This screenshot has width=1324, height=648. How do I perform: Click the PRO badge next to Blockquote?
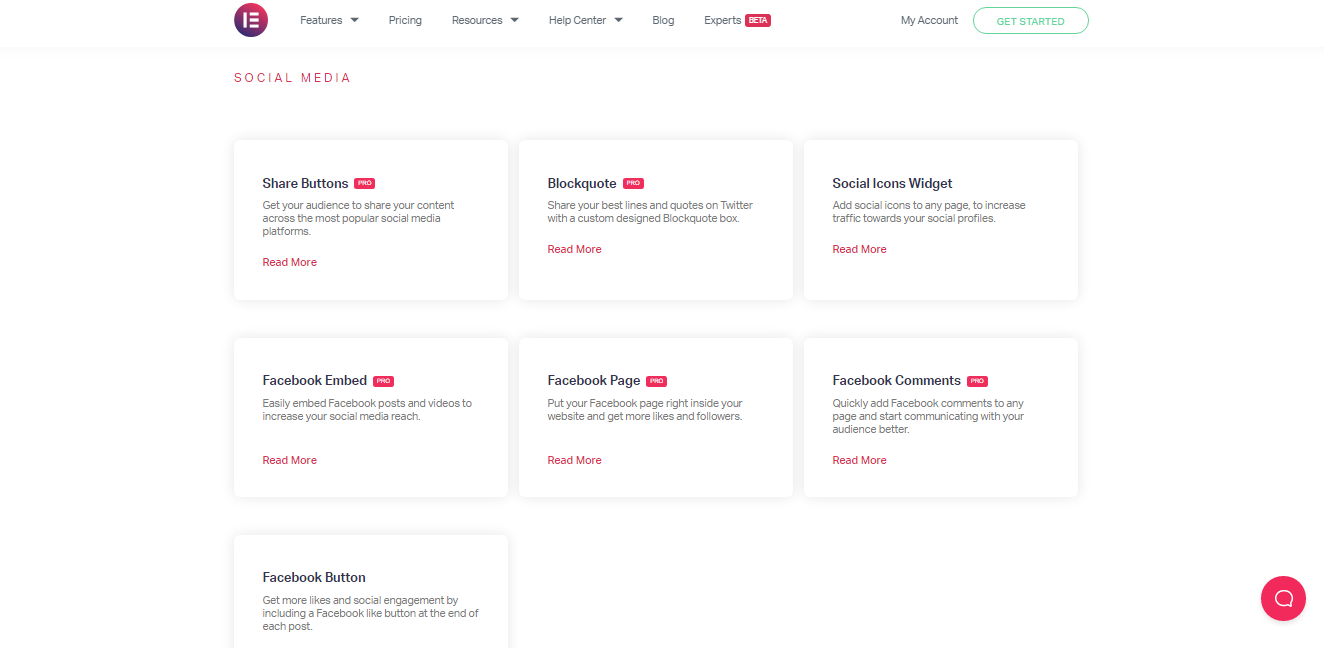pyautogui.click(x=633, y=184)
